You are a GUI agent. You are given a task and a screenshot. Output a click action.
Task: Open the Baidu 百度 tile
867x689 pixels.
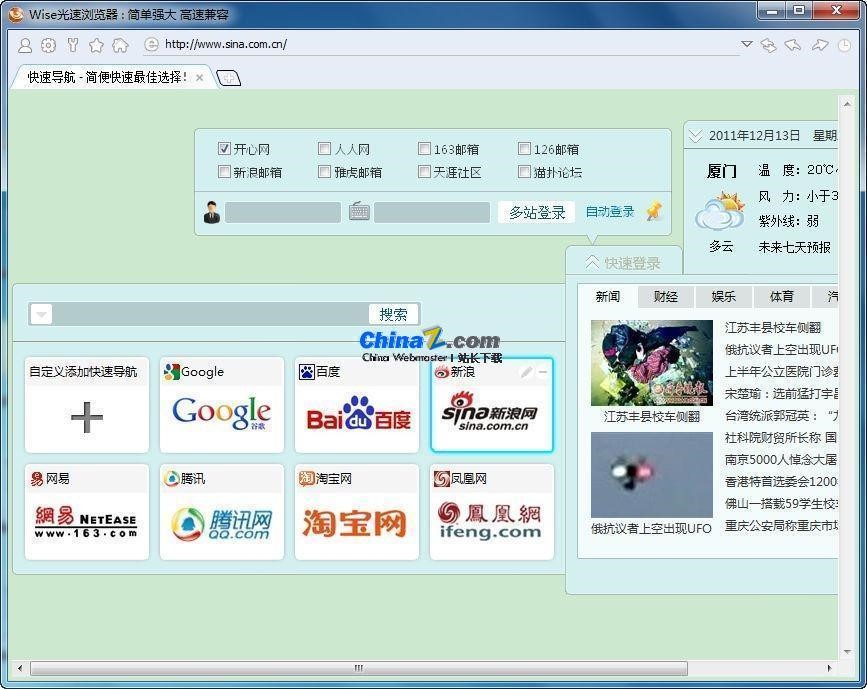(x=357, y=405)
